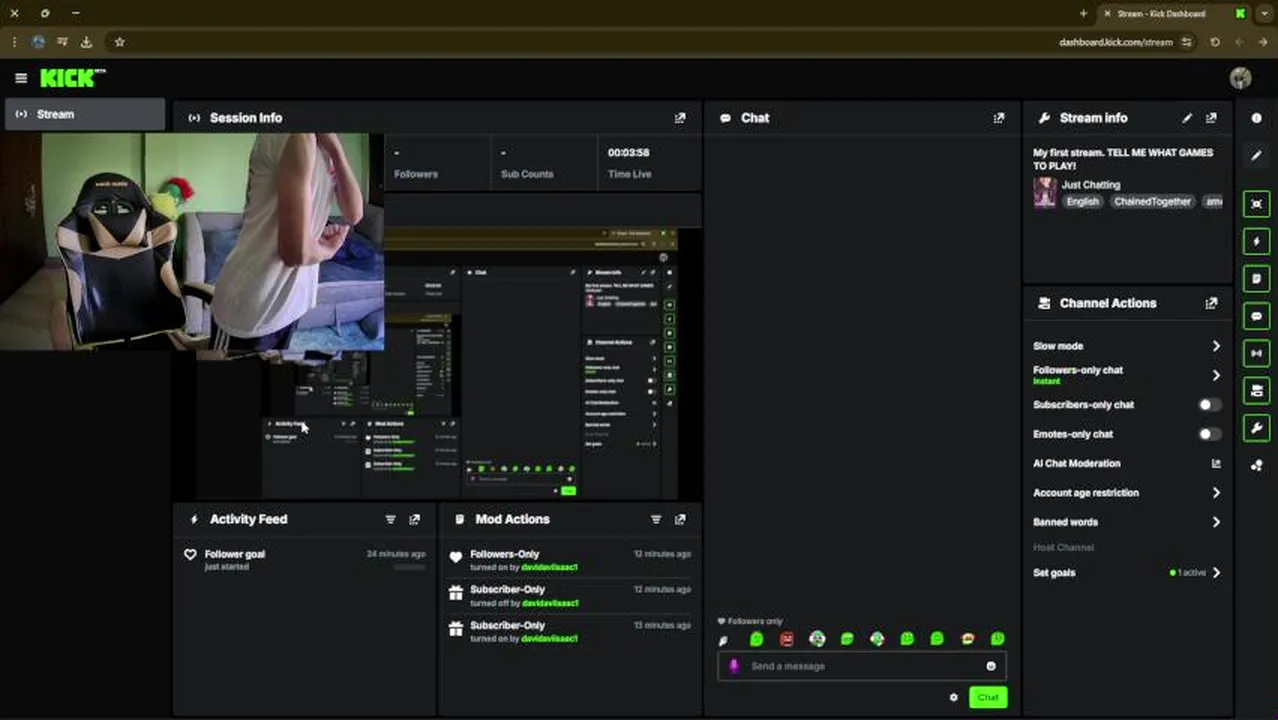The width and height of the screenshot is (1278, 720).
Task: Insert the last emote in the row
Action: [x=997, y=639]
